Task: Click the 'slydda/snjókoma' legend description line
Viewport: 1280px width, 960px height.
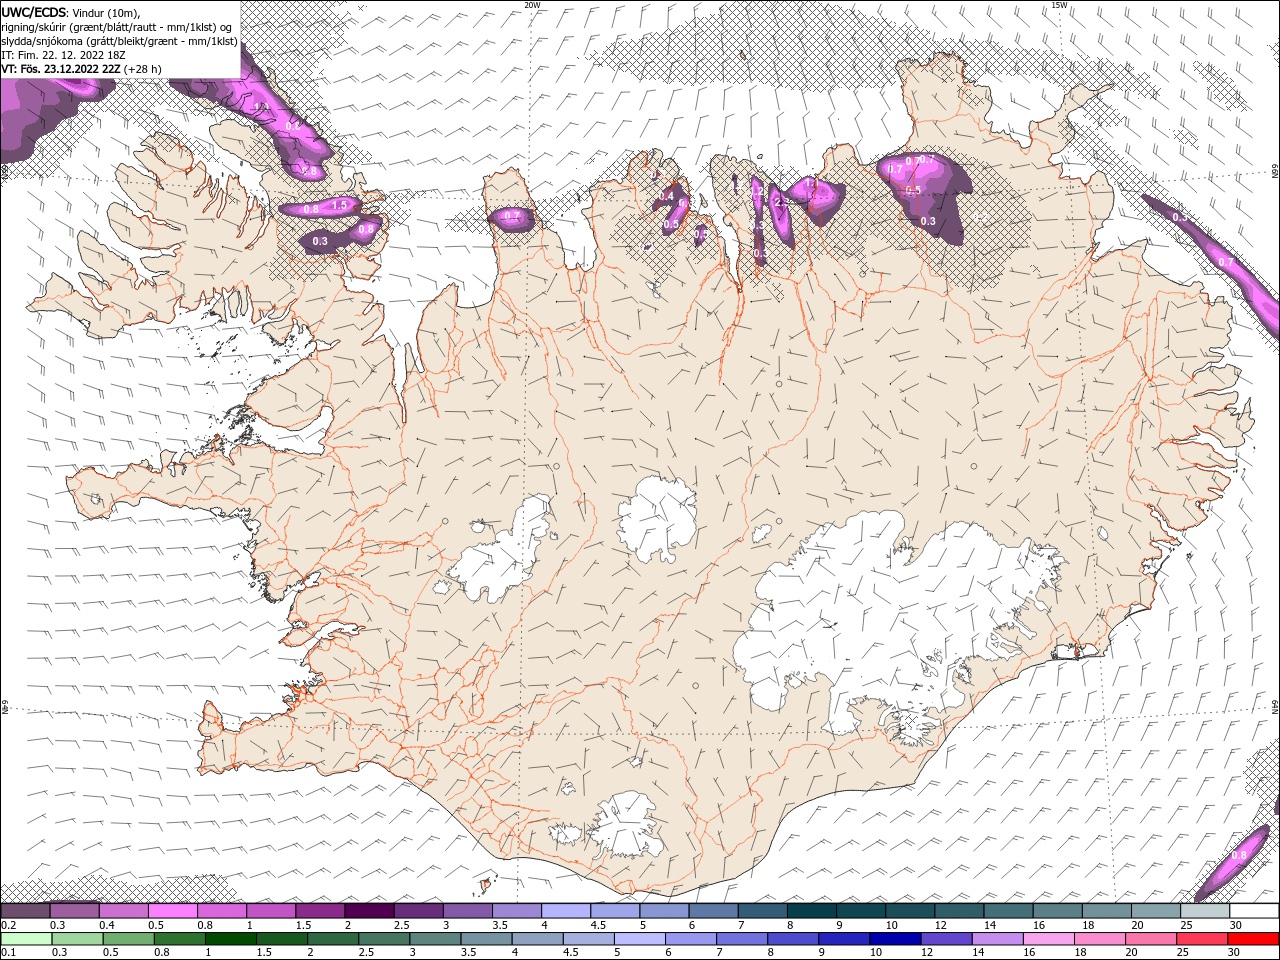Action: click(119, 41)
